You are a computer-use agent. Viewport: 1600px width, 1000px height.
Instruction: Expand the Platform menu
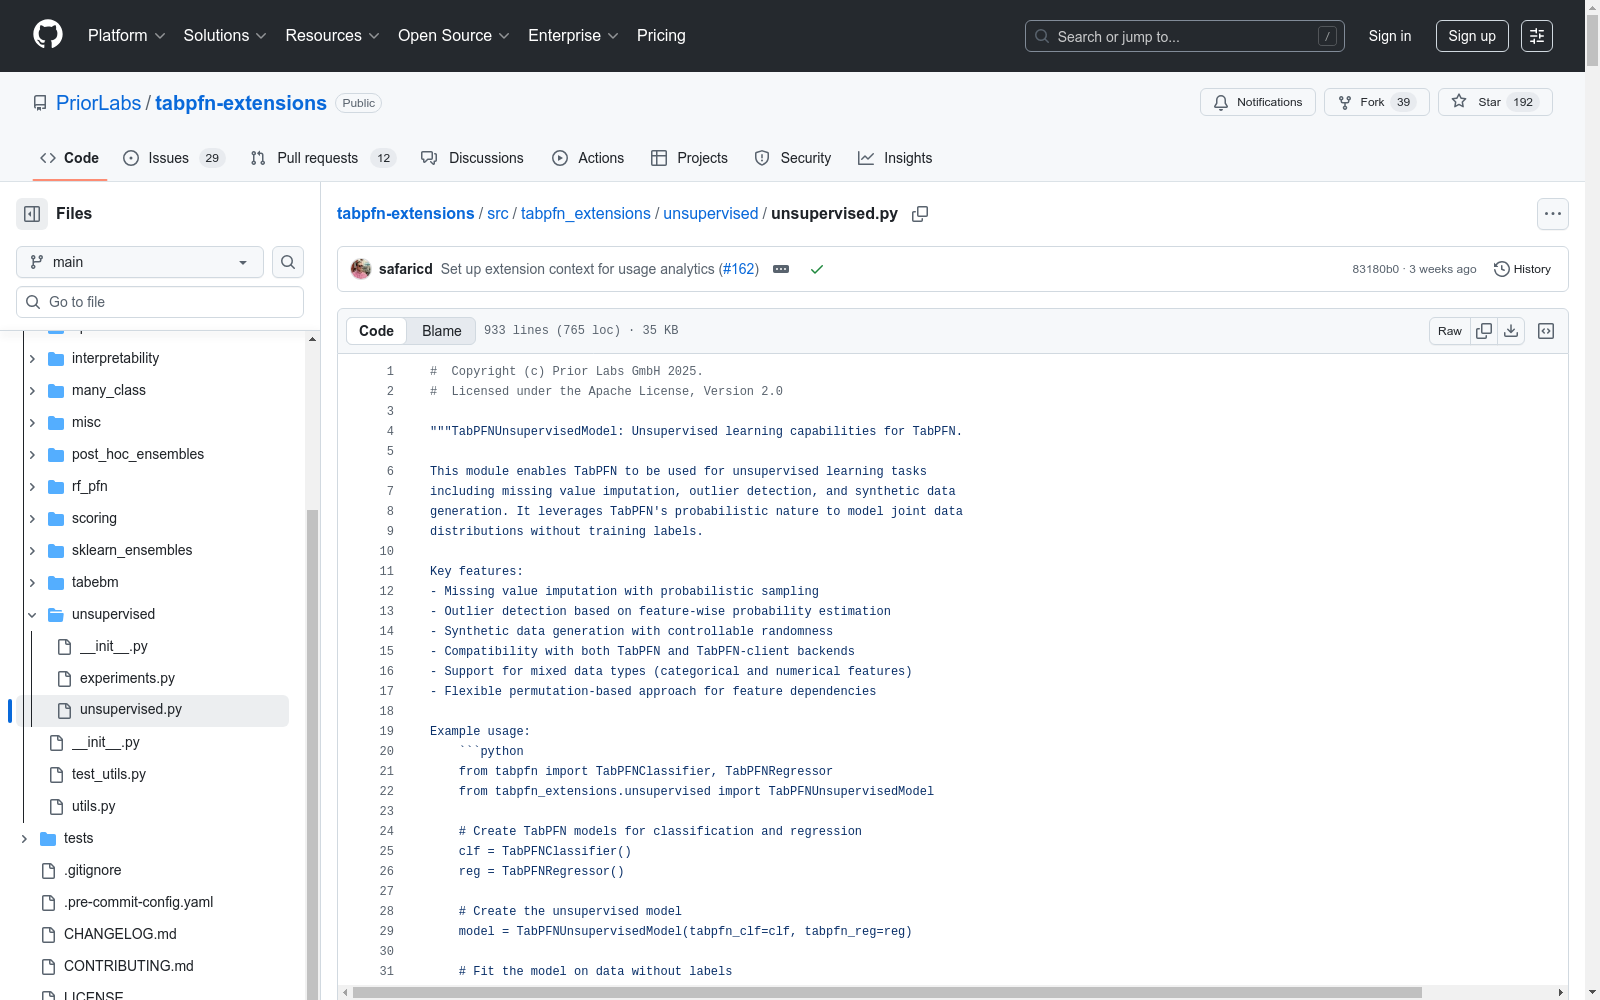point(127,36)
